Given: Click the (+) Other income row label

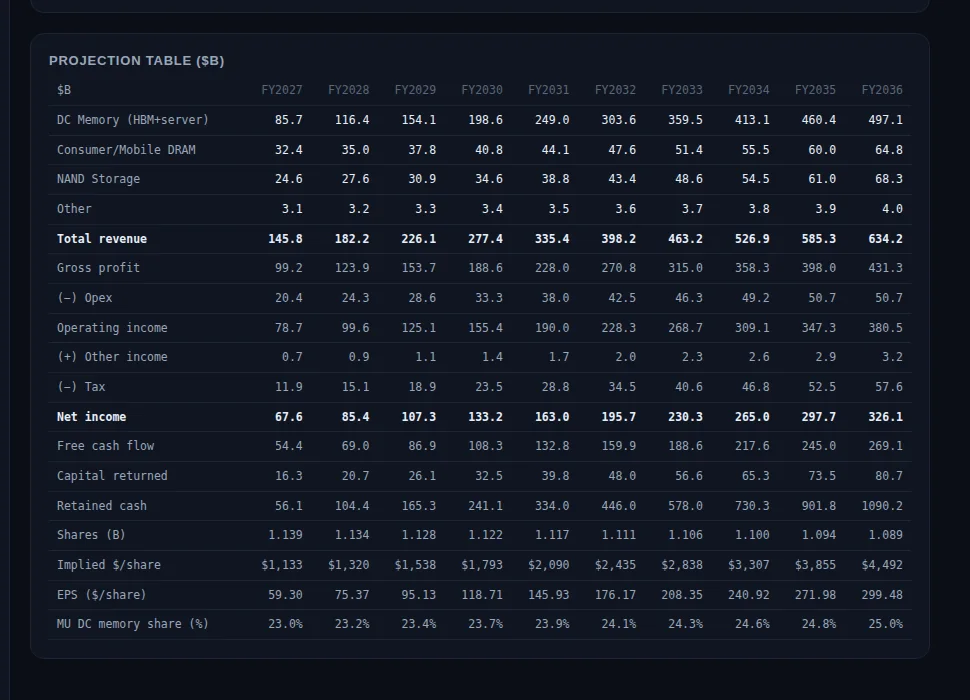Looking at the screenshot, I should point(112,357).
